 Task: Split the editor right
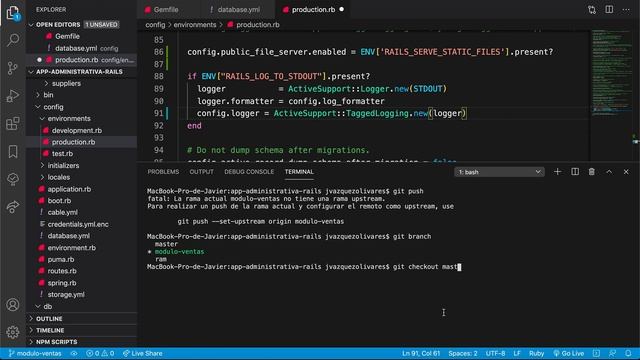pyautogui.click(x=609, y=9)
